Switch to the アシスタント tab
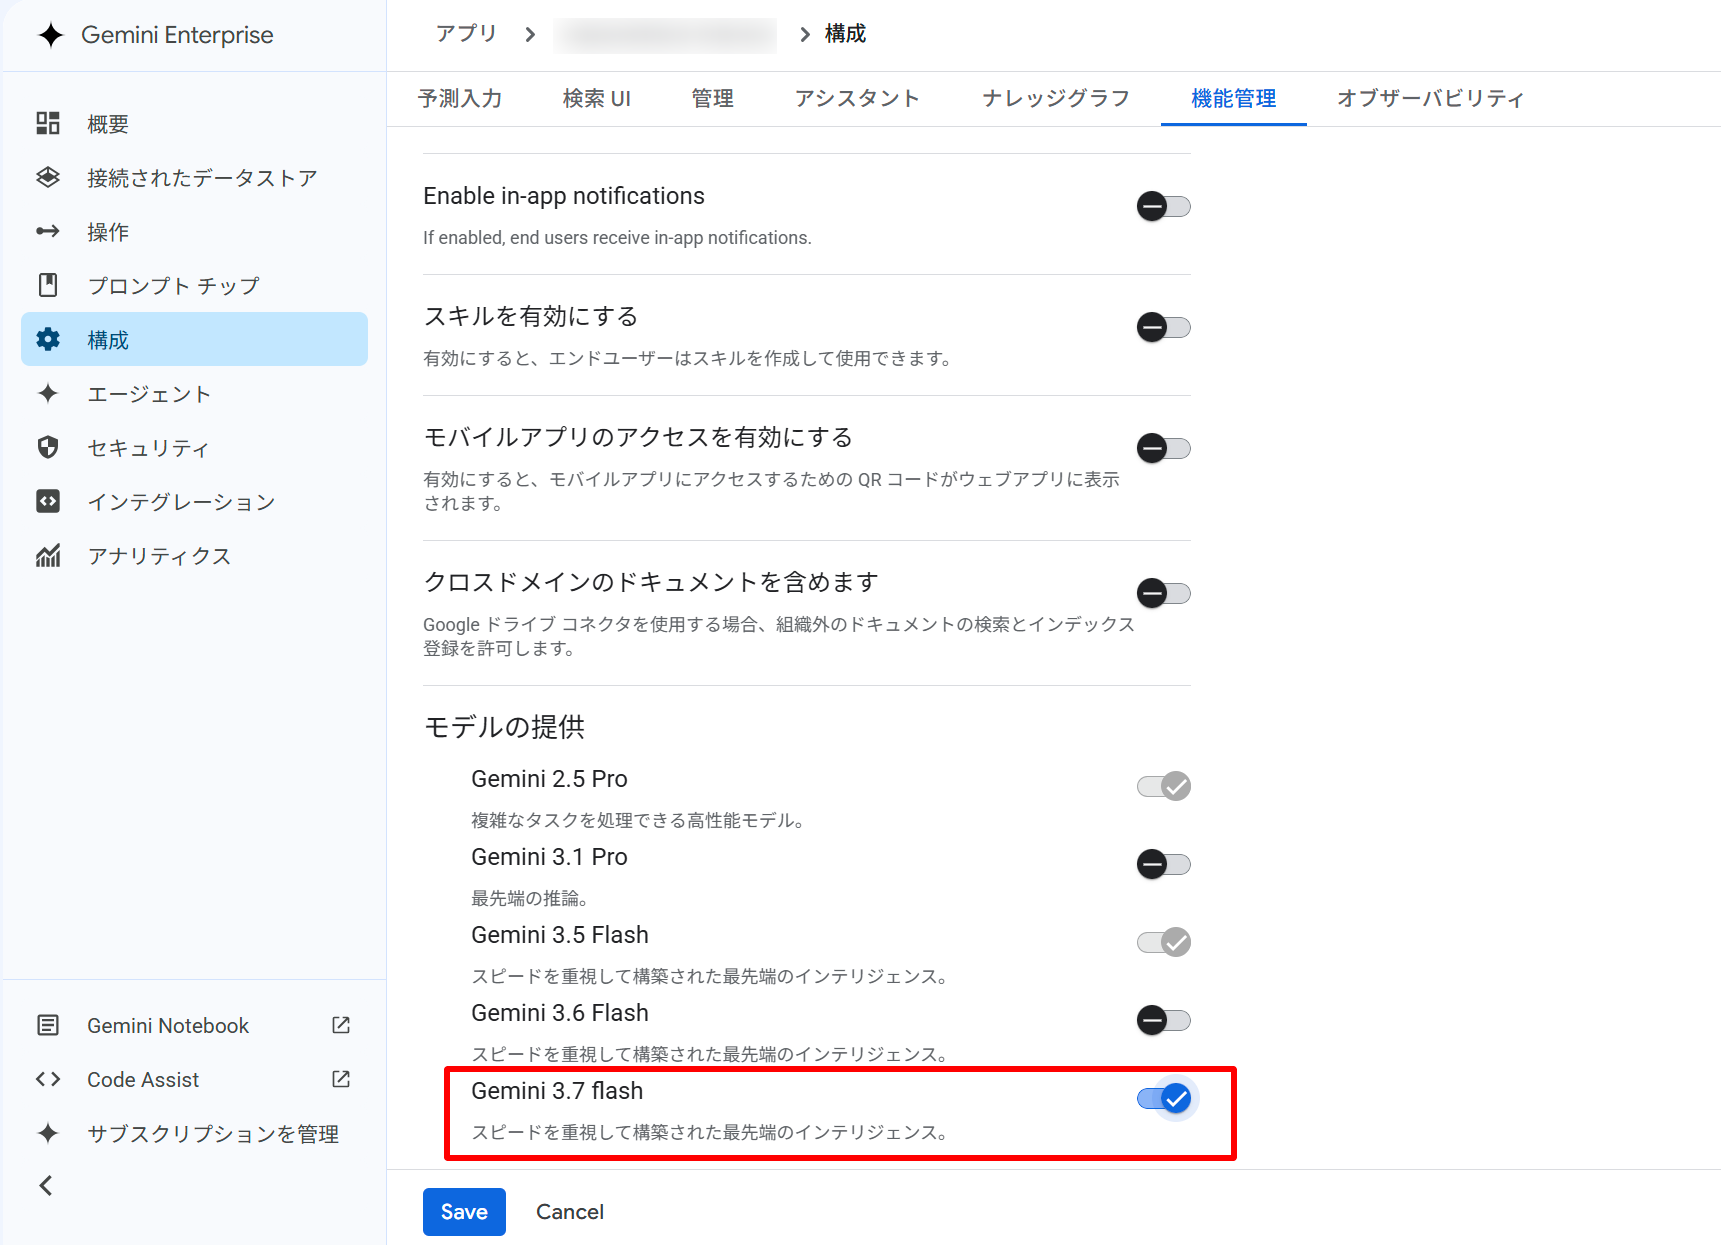 (857, 98)
